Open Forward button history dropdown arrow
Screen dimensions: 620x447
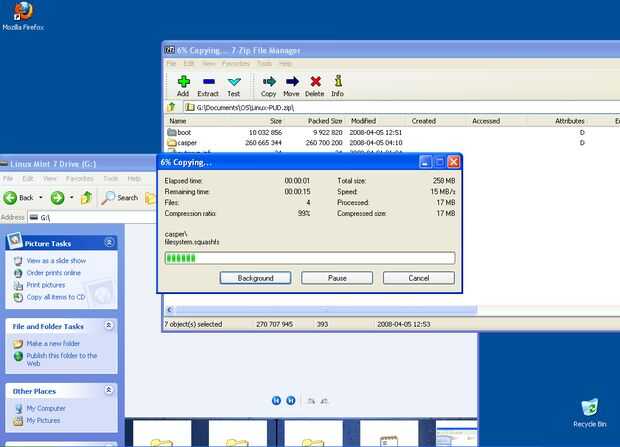[x=71, y=197]
